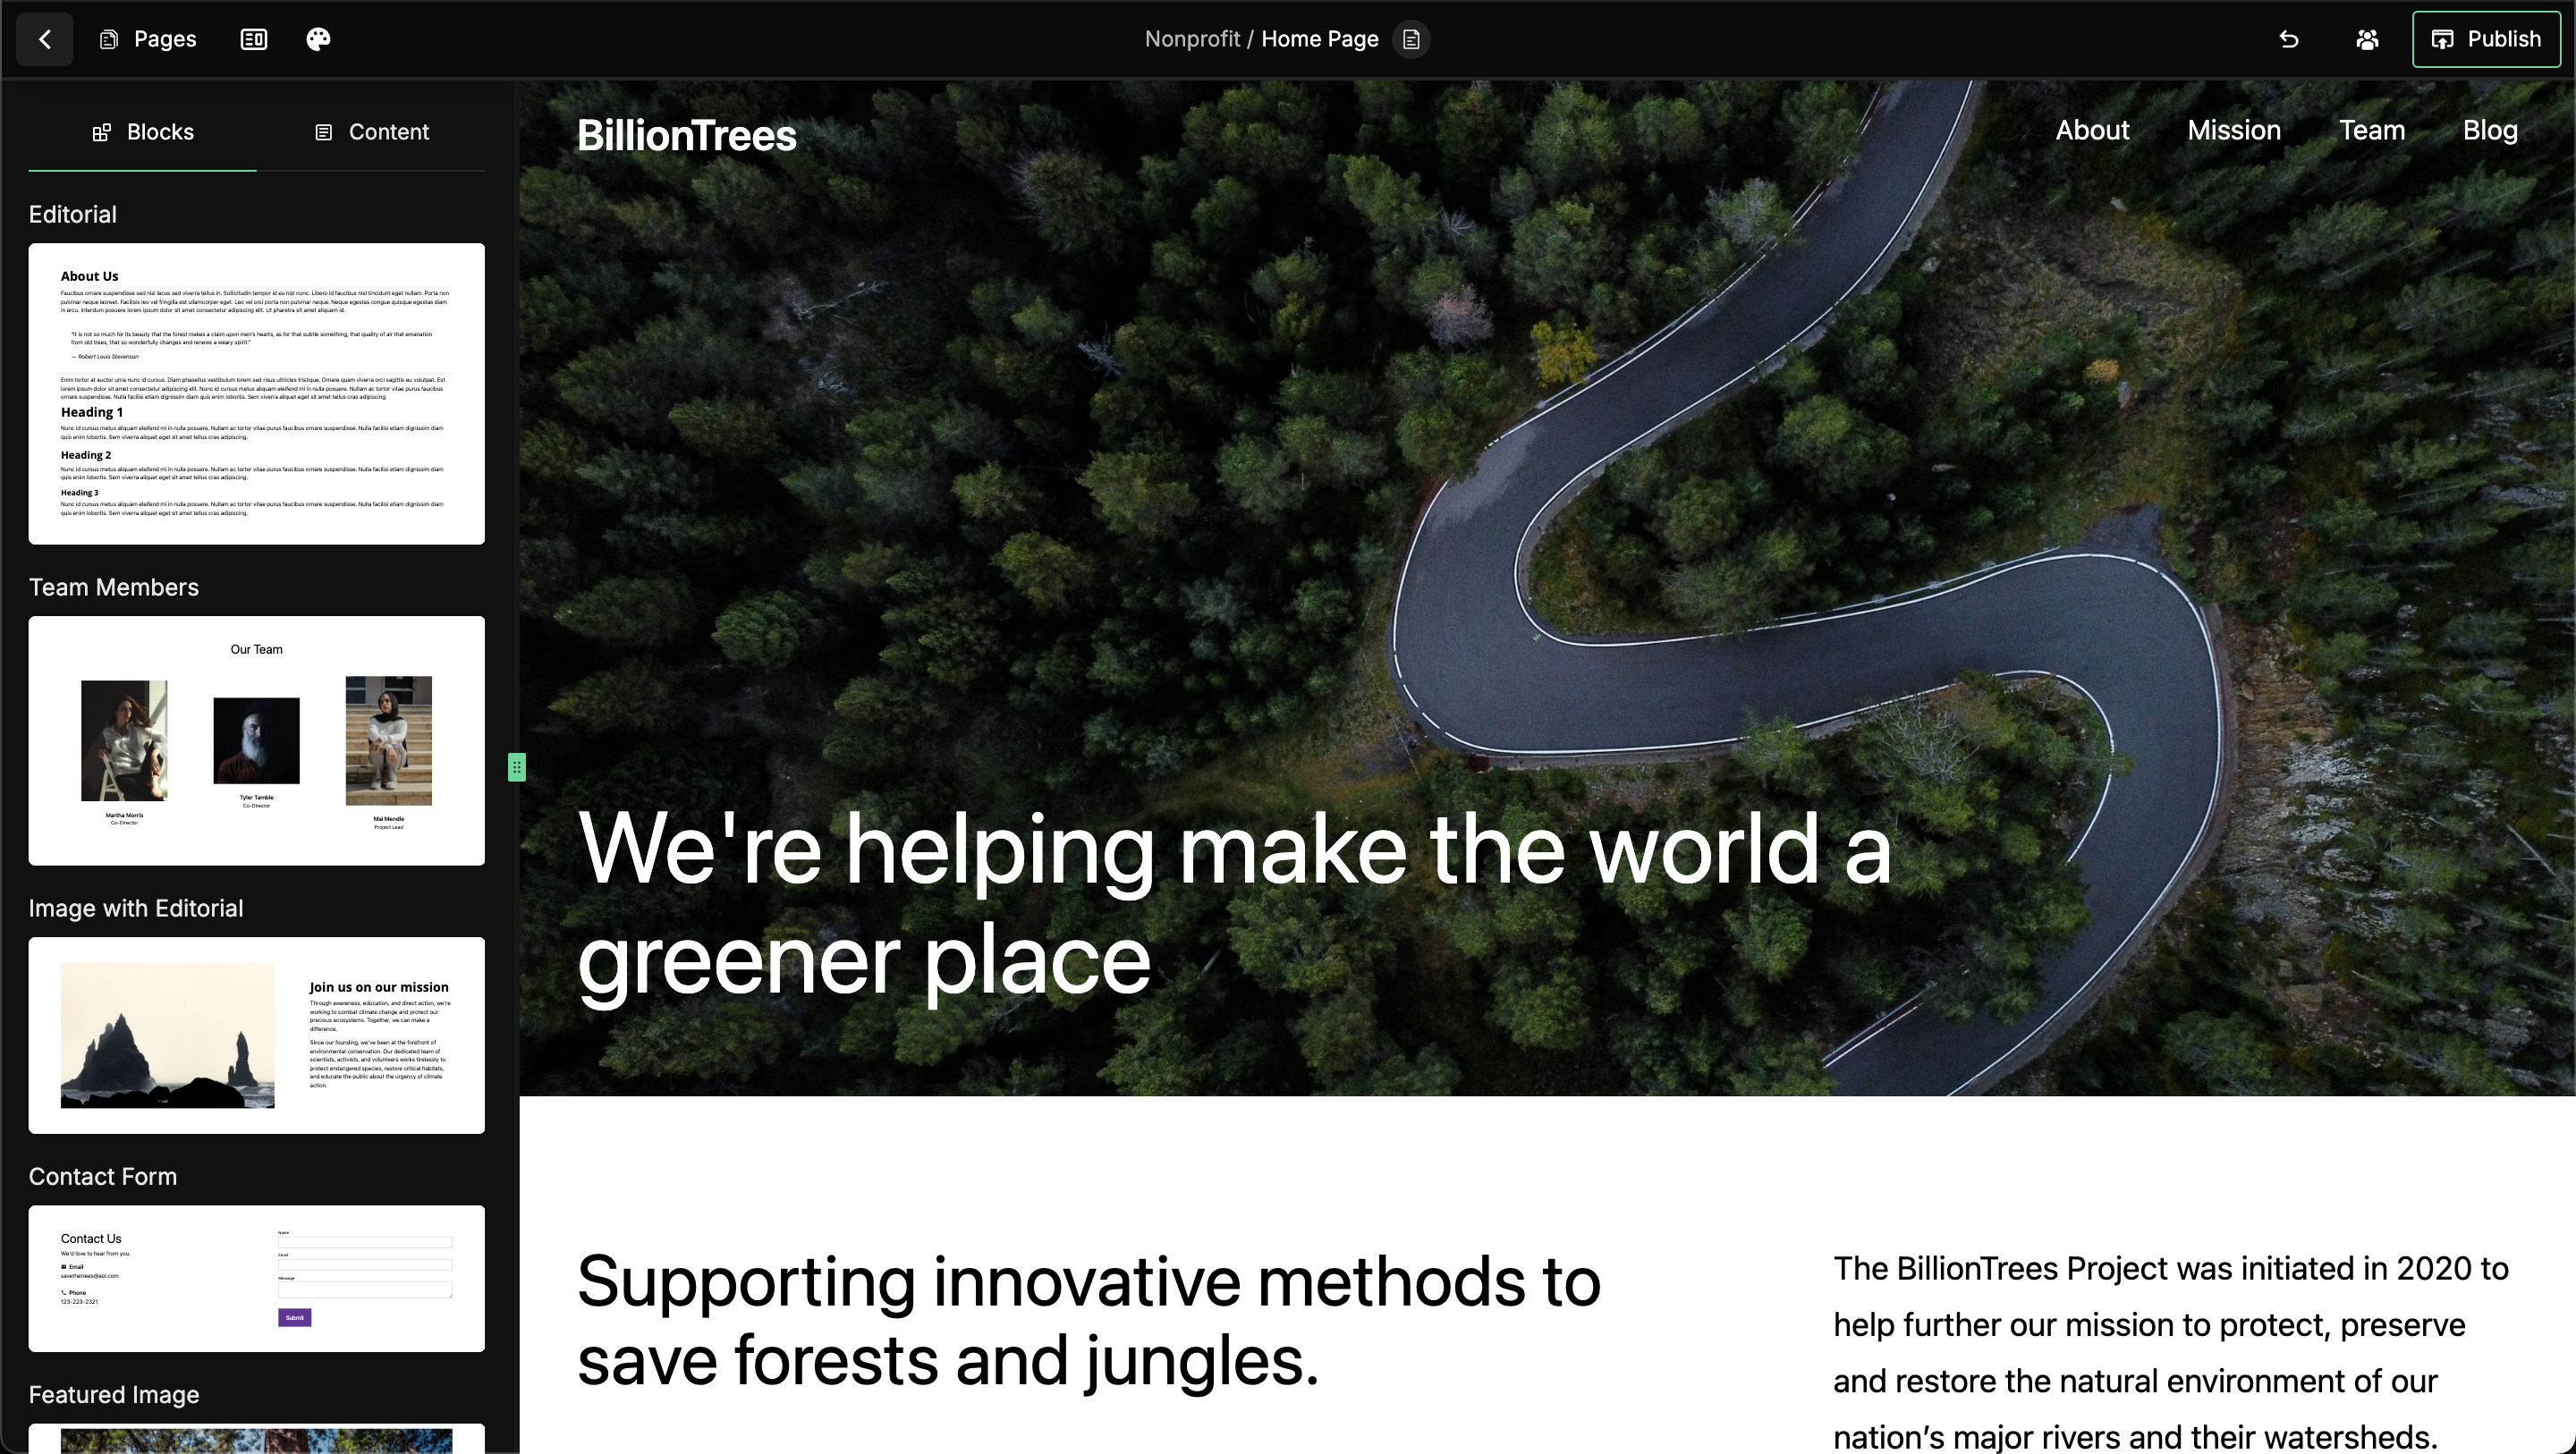Switch to the Content tab
Screen dimensions: 2576x1454
click(x=371, y=132)
